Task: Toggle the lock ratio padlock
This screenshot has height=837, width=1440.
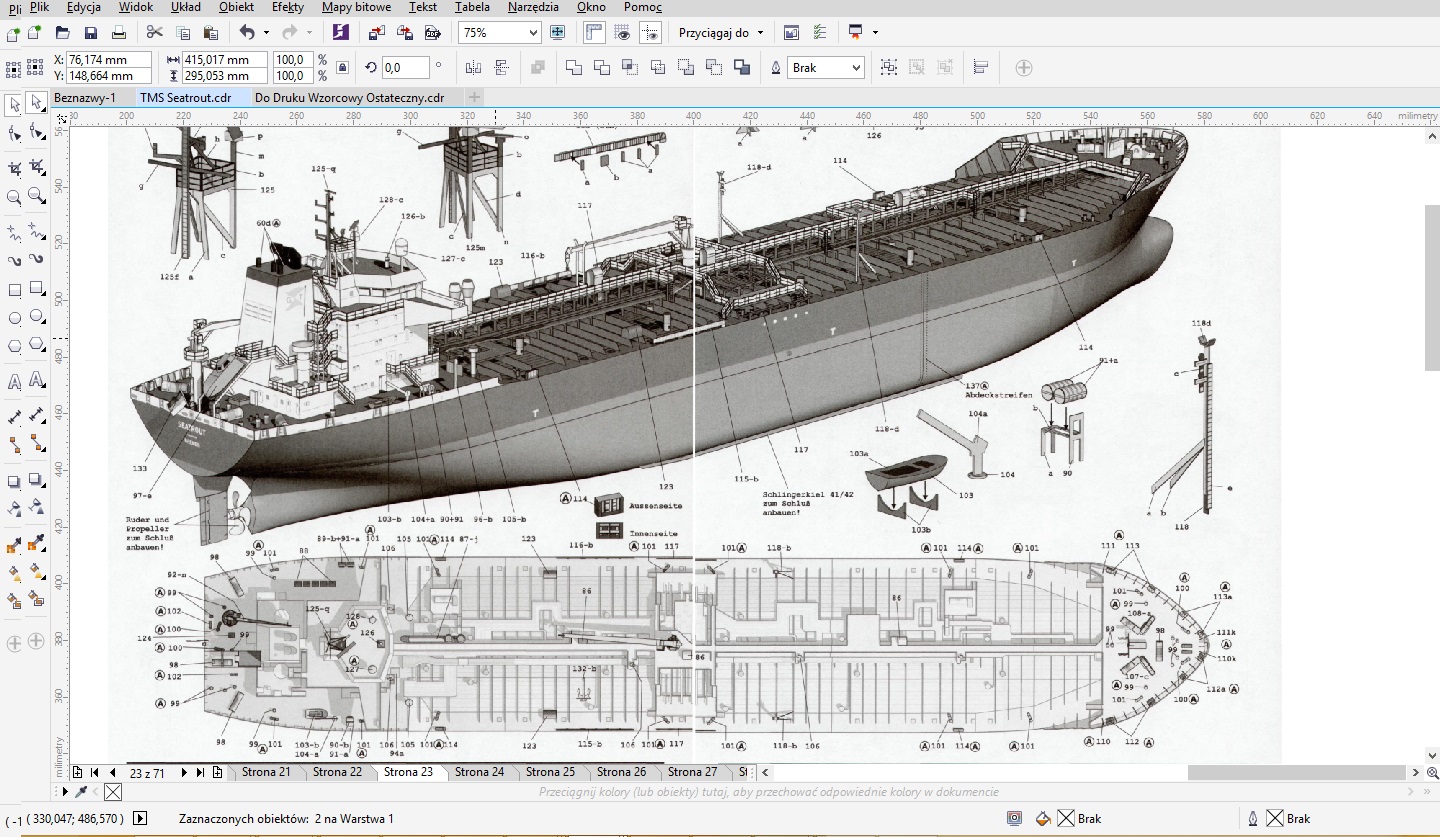Action: (x=343, y=68)
